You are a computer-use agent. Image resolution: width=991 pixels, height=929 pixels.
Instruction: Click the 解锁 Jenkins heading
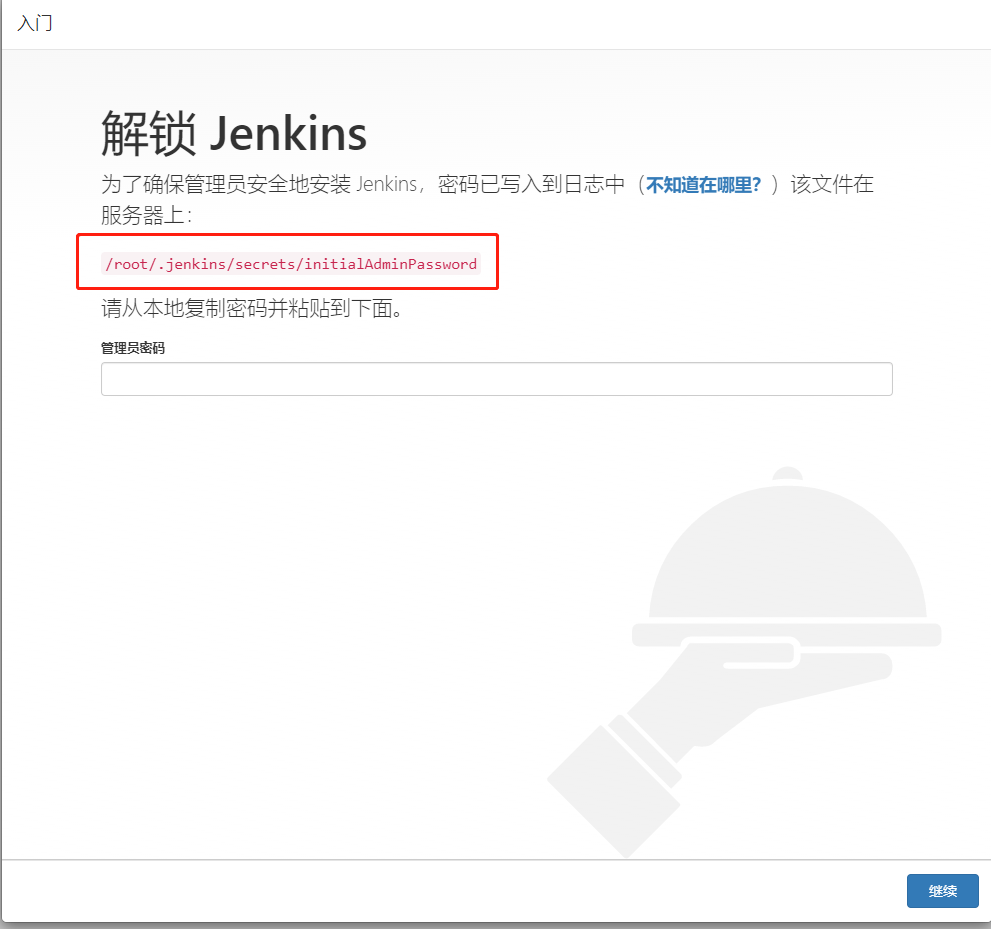tap(234, 133)
